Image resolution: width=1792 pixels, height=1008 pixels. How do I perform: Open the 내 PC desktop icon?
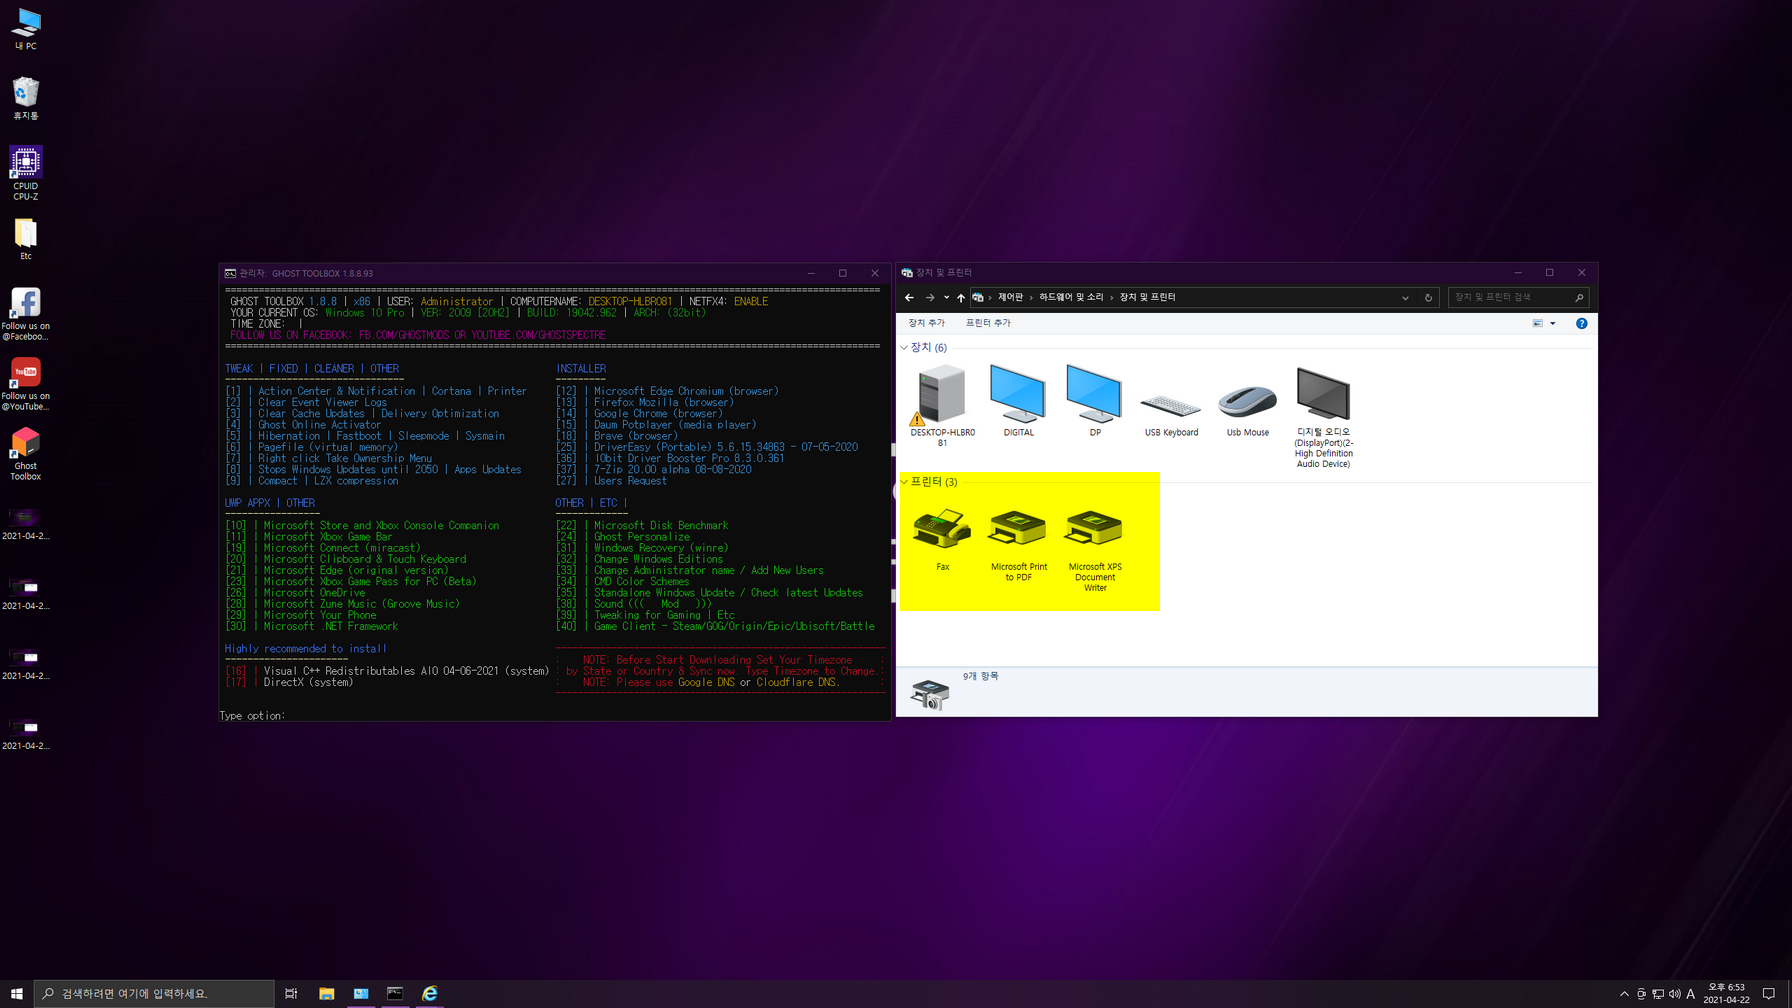pos(26,29)
